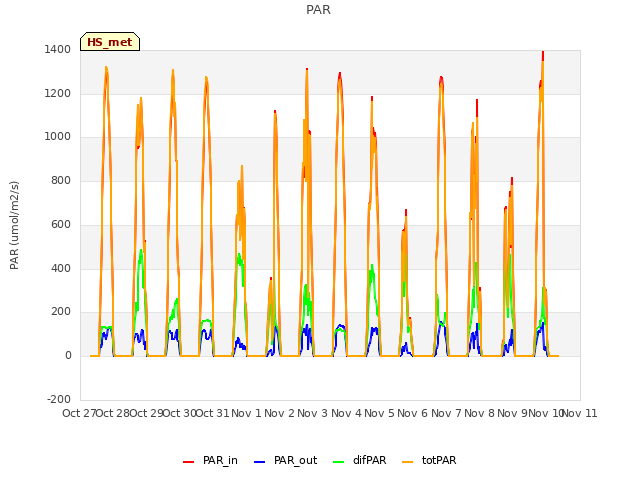Click the Nov 4 x-axis label
Screen dimensions: 640x480
click(347, 413)
